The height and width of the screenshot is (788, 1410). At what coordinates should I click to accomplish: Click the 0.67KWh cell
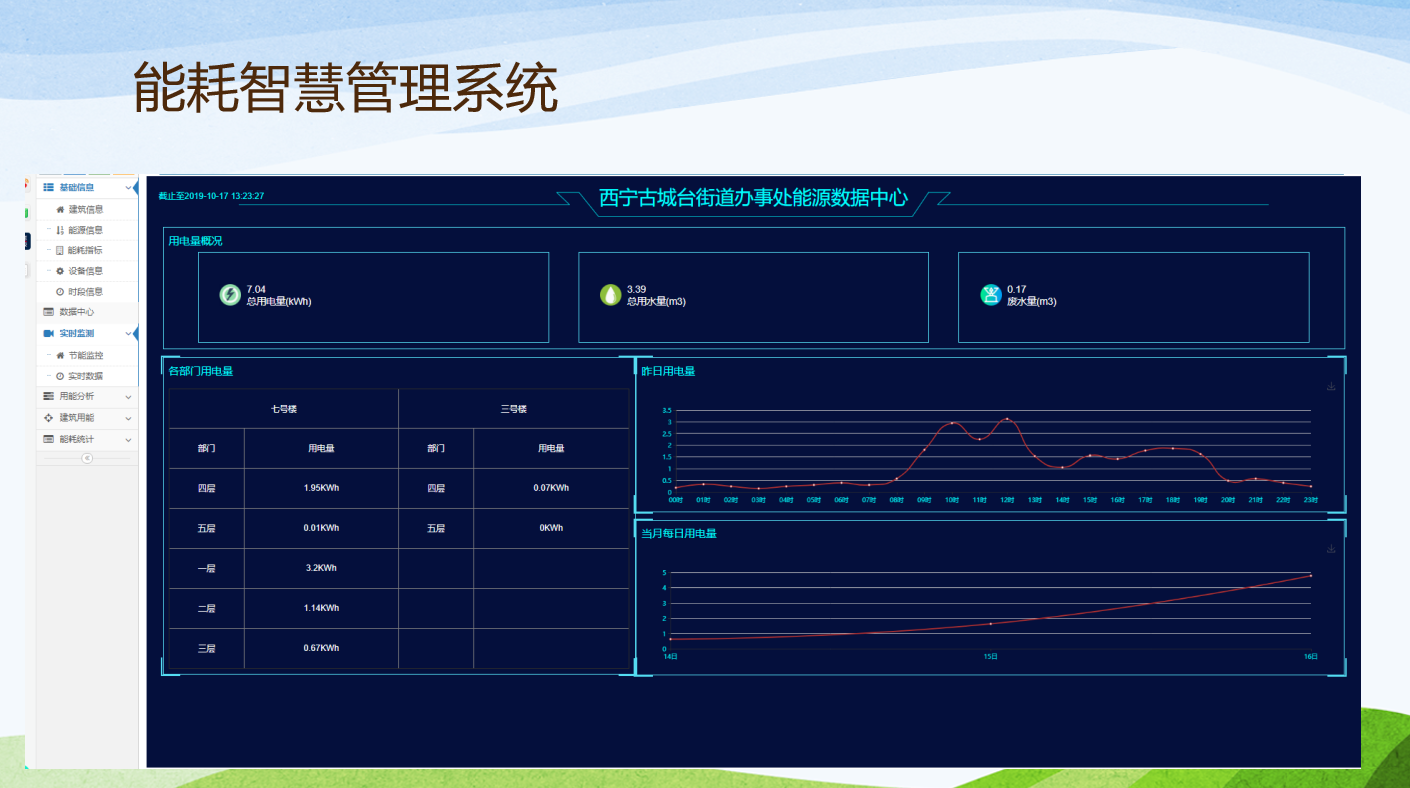pos(321,648)
